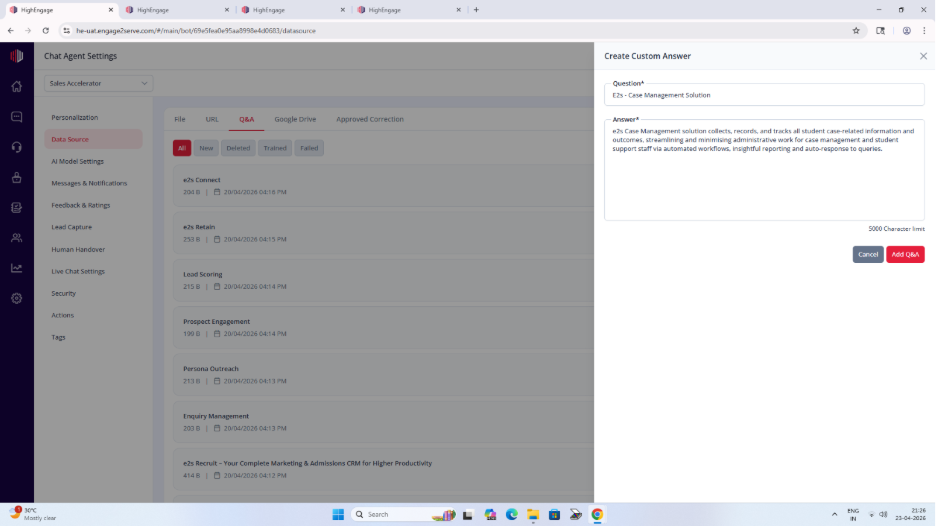Open the browser profile icon
This screenshot has height=526, width=936.
click(x=906, y=30)
